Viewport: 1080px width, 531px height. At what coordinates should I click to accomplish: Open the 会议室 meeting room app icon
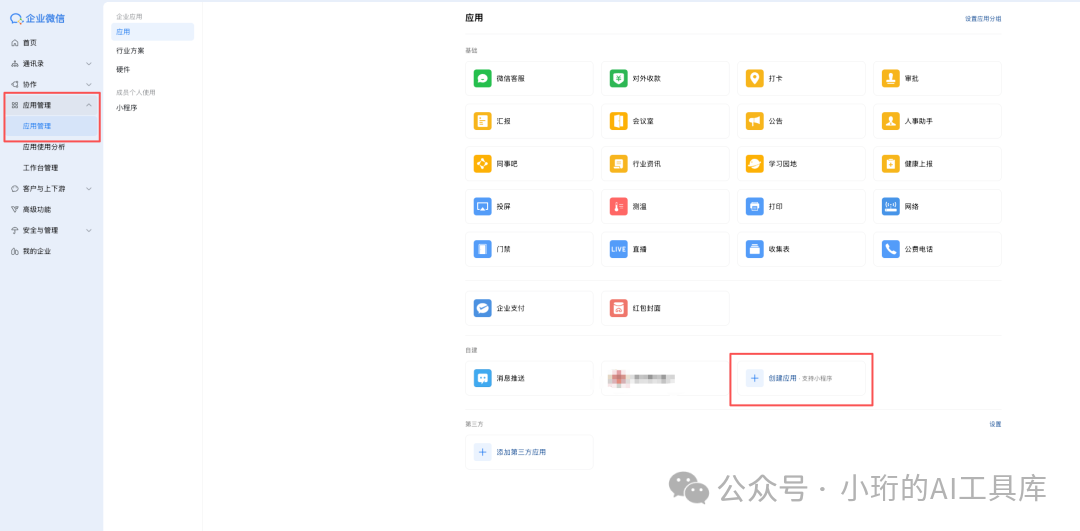point(619,121)
